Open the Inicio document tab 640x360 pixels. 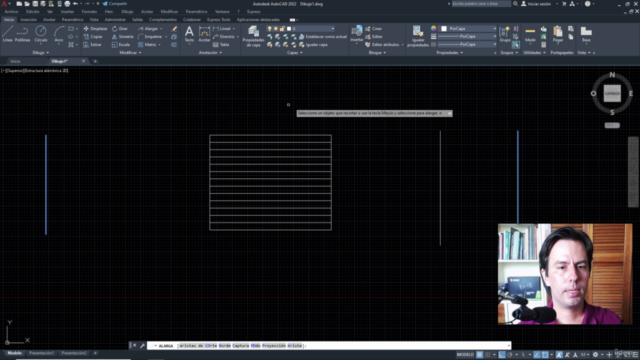coord(16,61)
